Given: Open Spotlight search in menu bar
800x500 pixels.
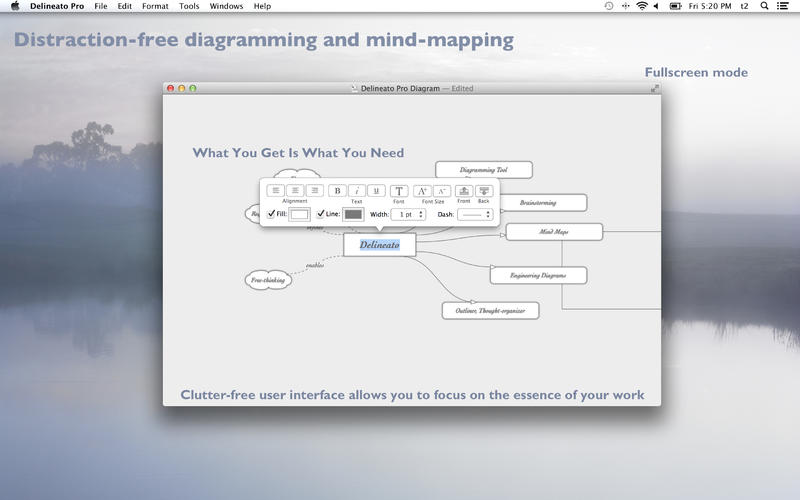Looking at the screenshot, I should coord(763,6).
